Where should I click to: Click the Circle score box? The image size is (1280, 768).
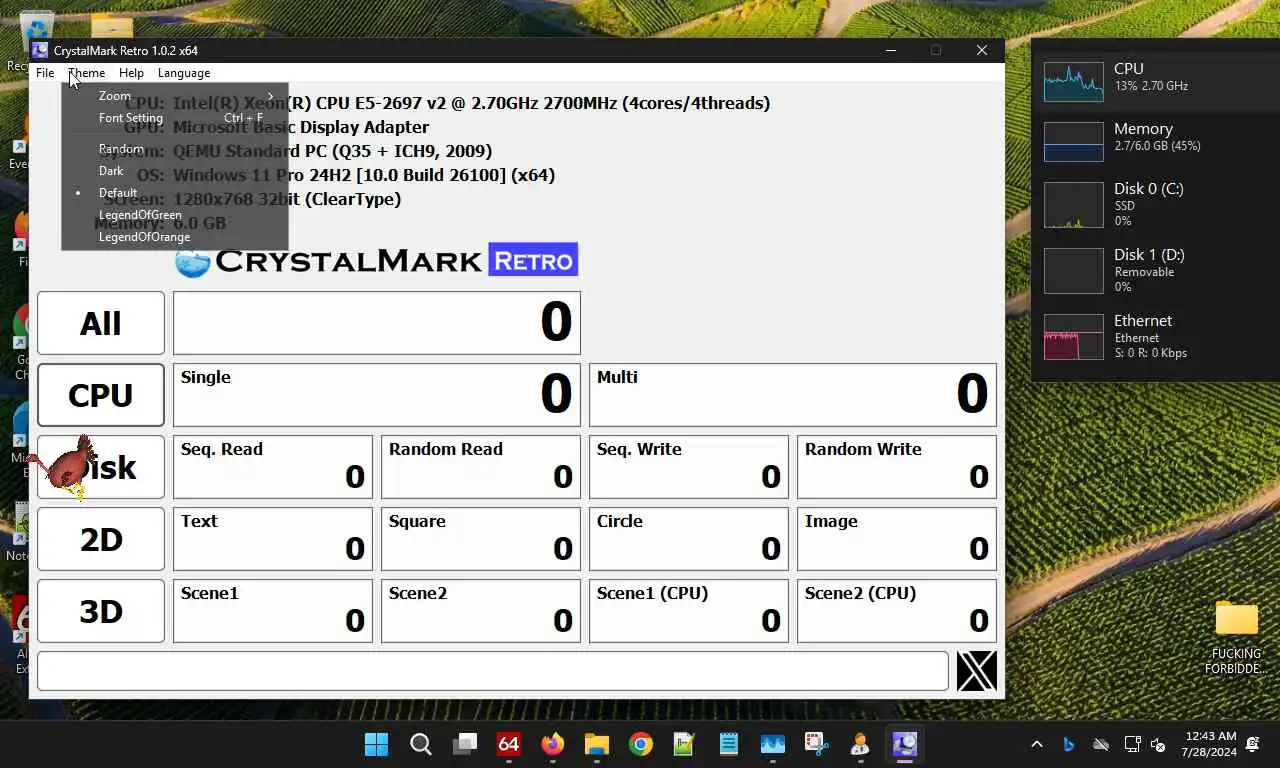point(689,539)
